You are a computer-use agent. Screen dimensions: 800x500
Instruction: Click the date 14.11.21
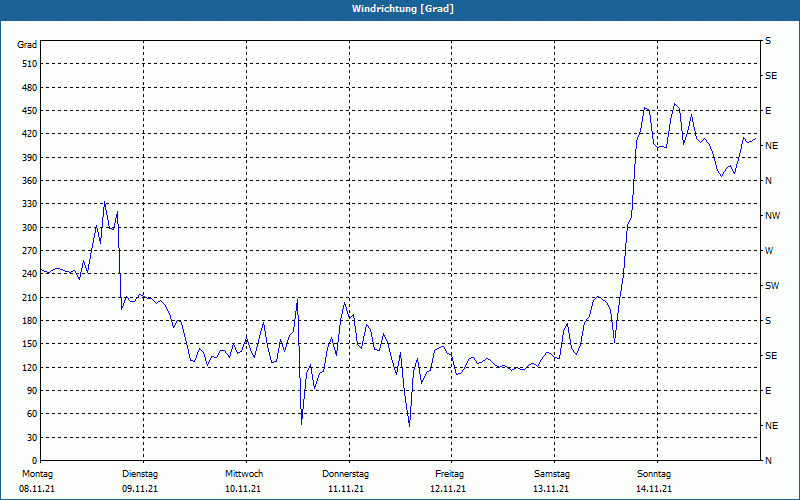[654, 489]
